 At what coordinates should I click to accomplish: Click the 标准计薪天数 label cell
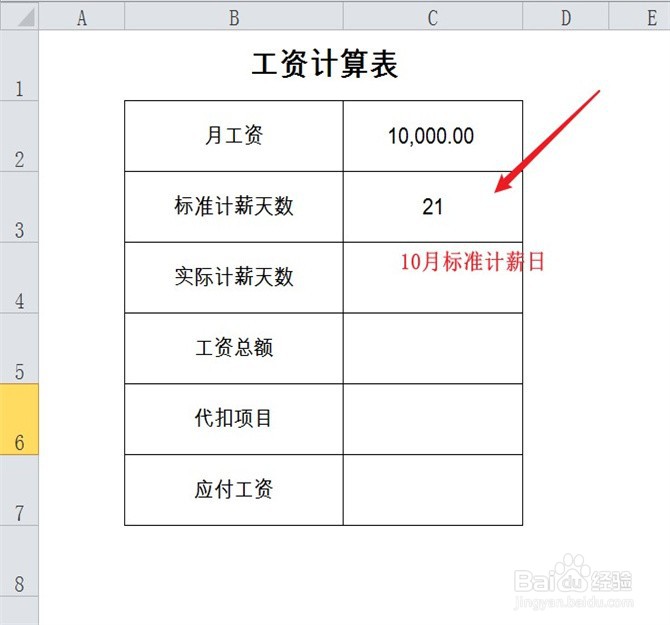click(x=234, y=207)
